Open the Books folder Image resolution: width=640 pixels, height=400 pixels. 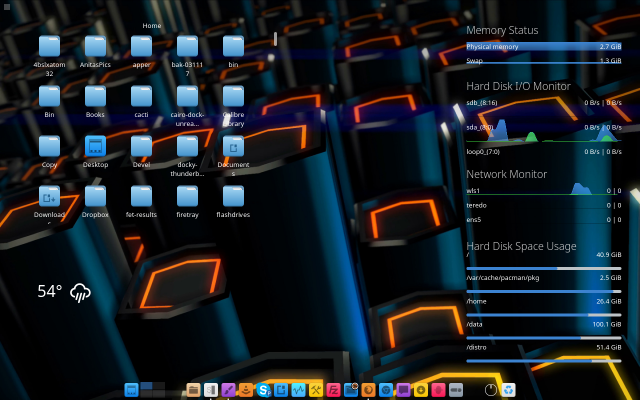95,97
